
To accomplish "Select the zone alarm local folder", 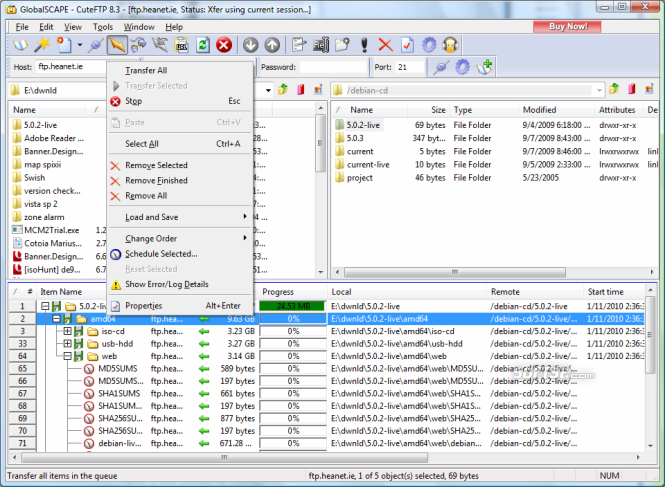I will [44, 217].
